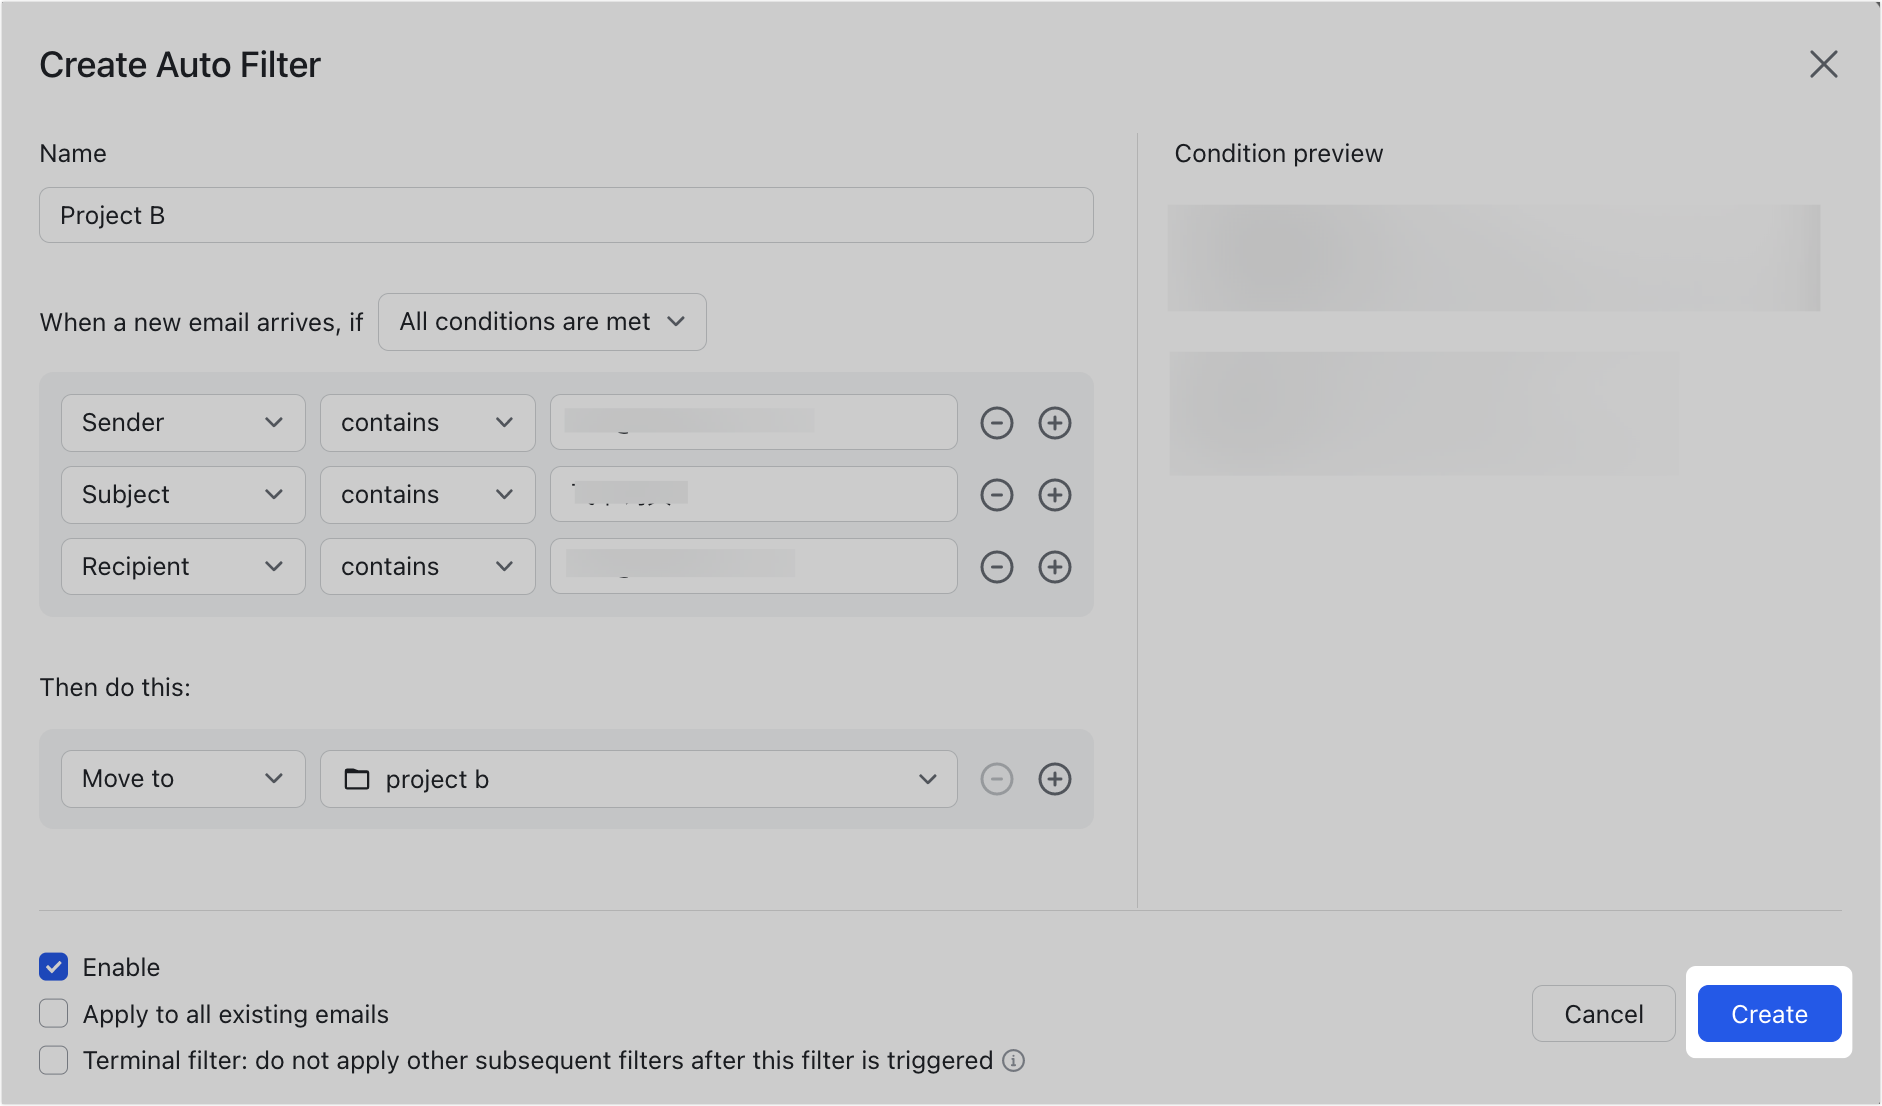Open the project b folder selector

[x=638, y=779]
